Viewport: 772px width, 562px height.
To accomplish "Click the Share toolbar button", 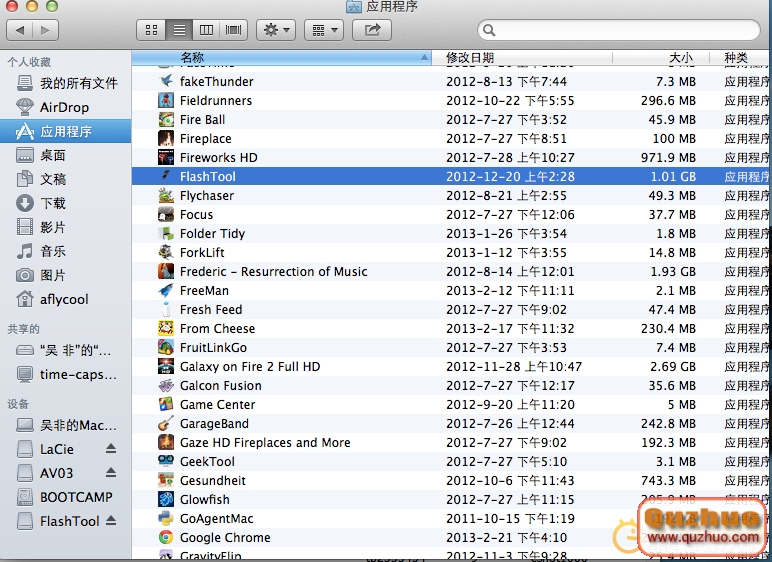I will point(372,31).
